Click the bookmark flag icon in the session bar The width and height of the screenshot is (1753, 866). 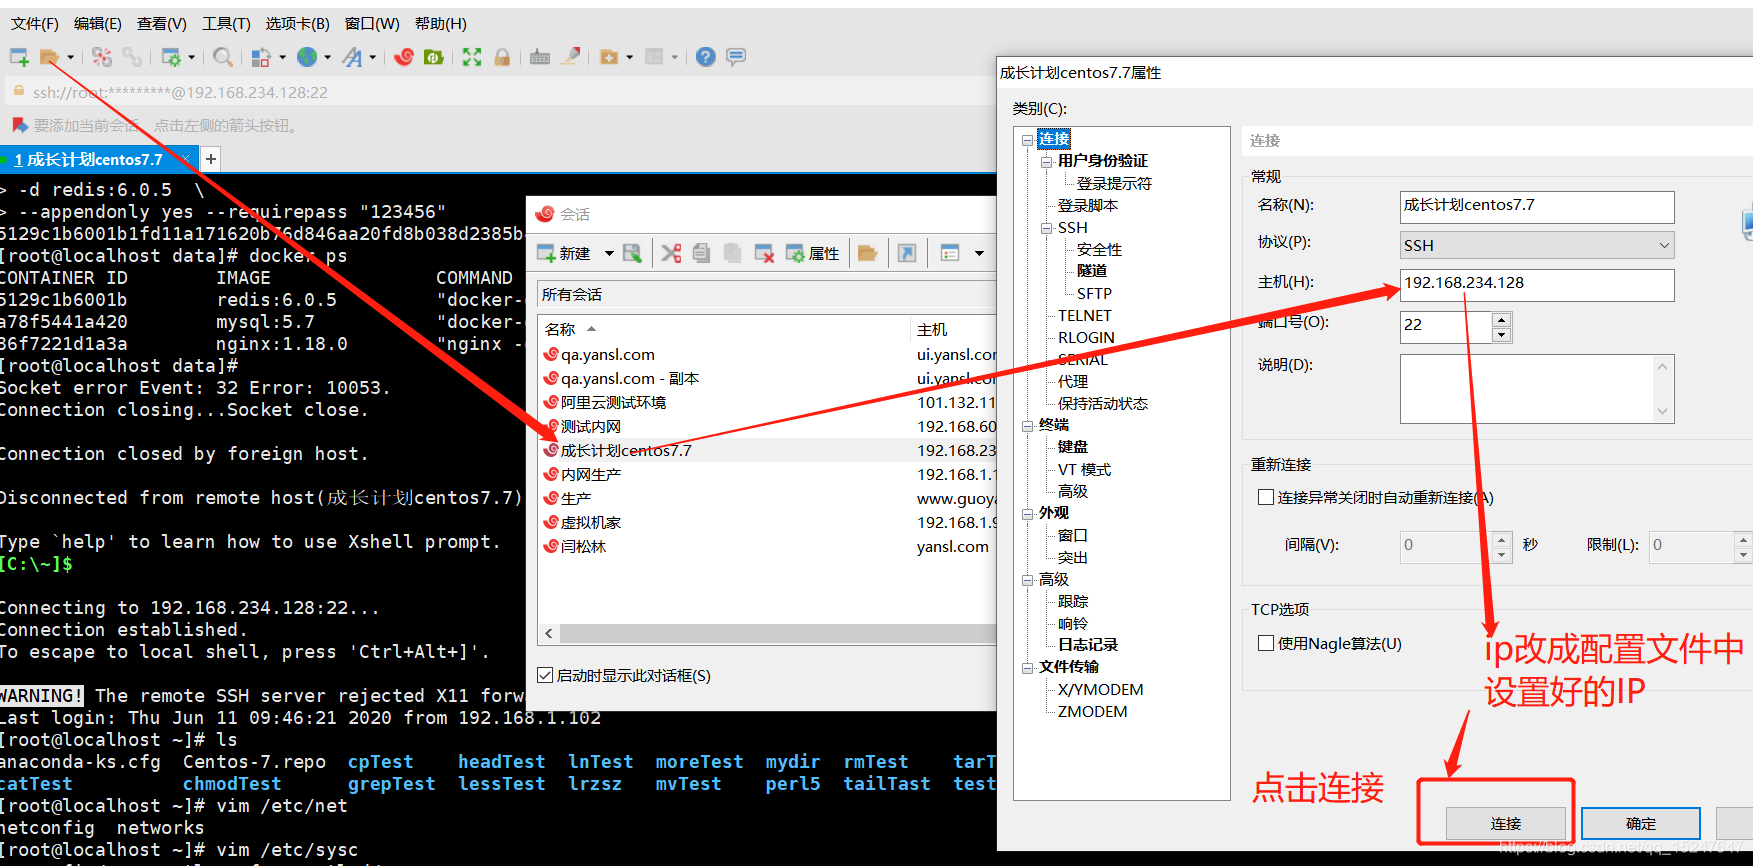click(x=19, y=125)
